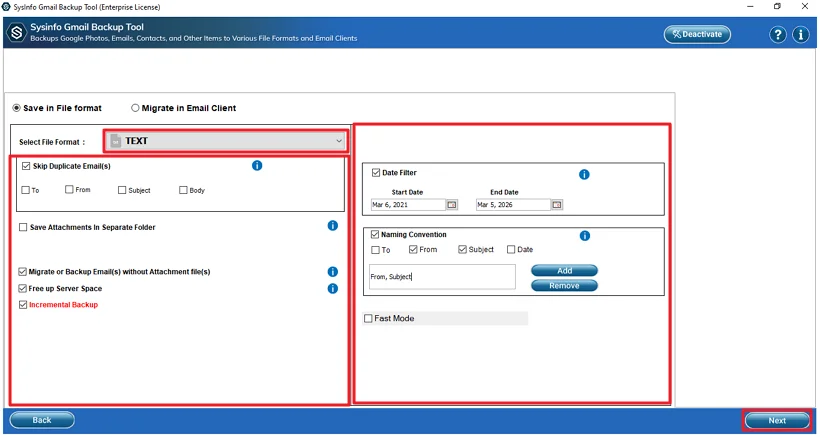This screenshot has width=820, height=437.
Task: Check the Subject option under Skip Duplicate
Action: point(122,190)
